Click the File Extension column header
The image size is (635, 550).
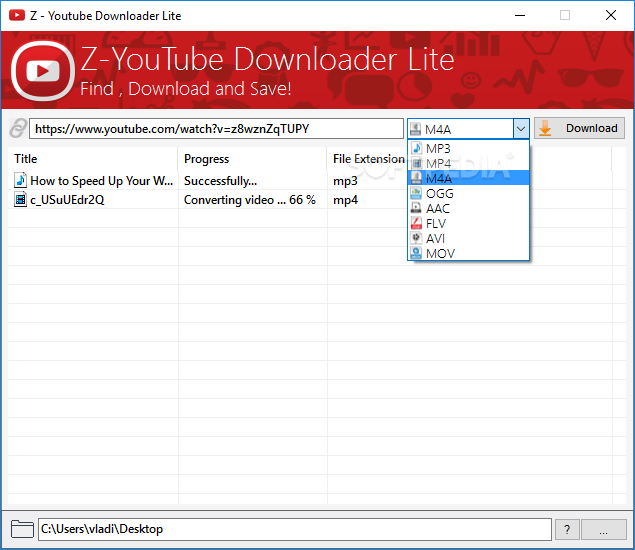(x=367, y=159)
